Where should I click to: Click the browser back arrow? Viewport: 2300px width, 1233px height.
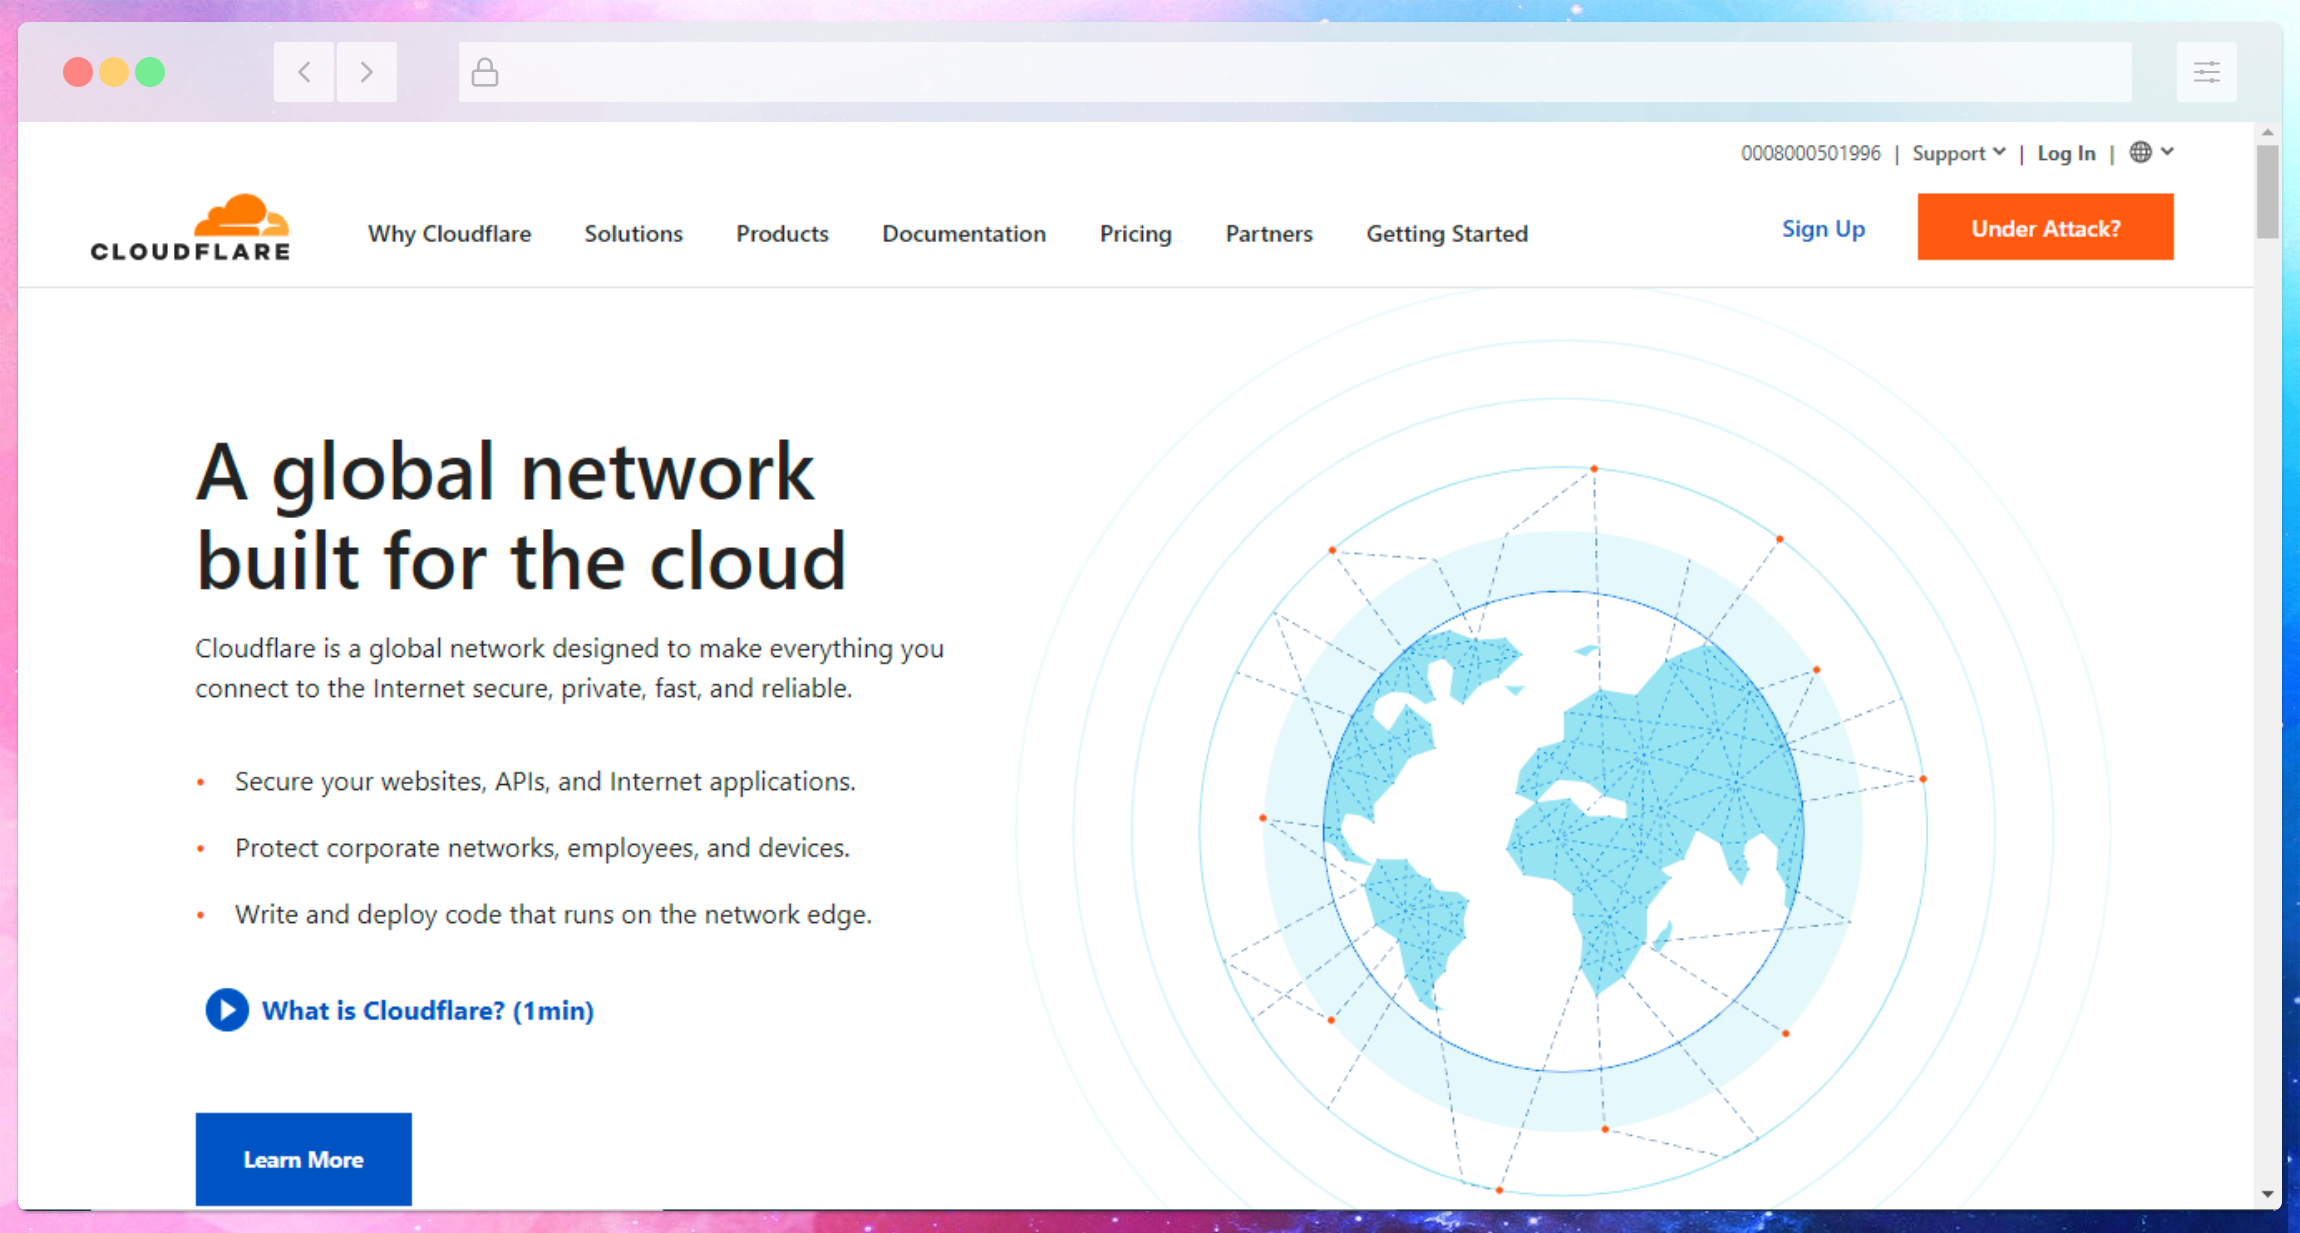click(x=304, y=72)
